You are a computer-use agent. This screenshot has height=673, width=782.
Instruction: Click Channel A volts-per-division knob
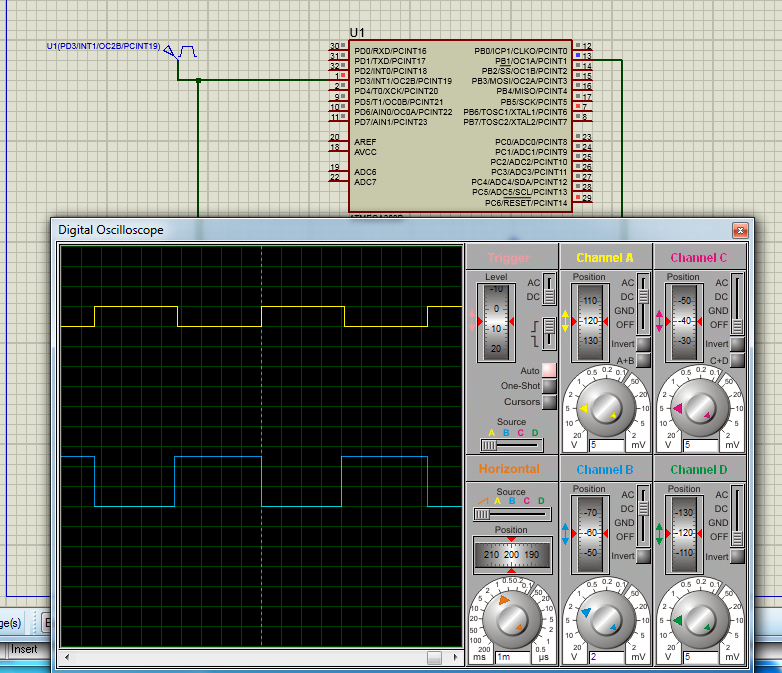pos(606,407)
